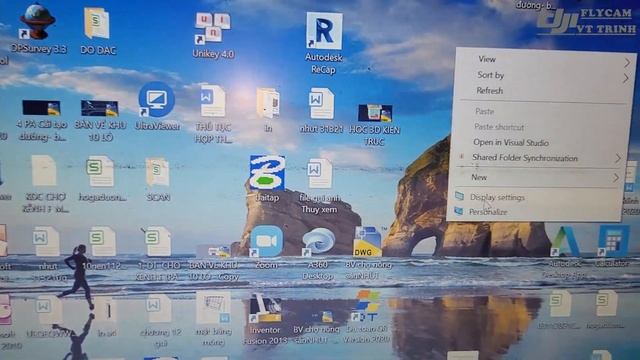The height and width of the screenshot is (360, 640).
Task: Open the DPSurvey 3.3 desktop shortcut
Action: (x=38, y=22)
